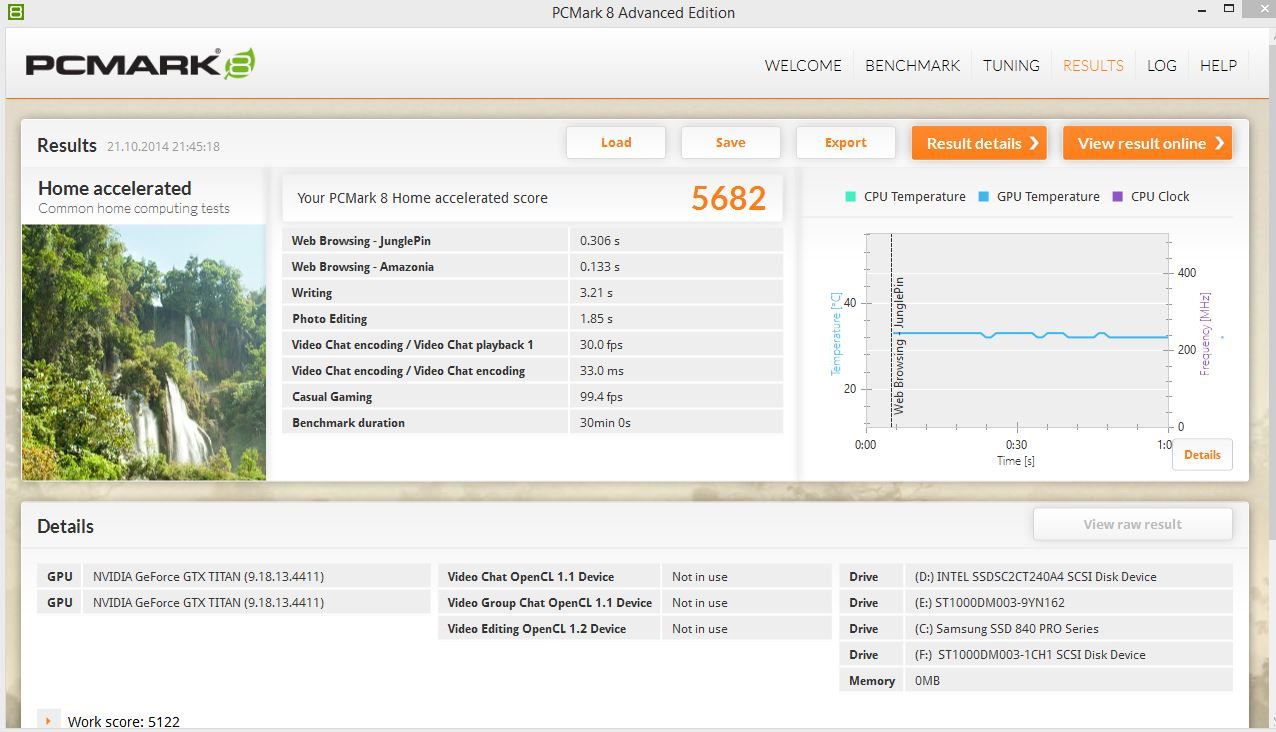
Task: Maximize the PCMark 8 window
Action: [x=1230, y=10]
